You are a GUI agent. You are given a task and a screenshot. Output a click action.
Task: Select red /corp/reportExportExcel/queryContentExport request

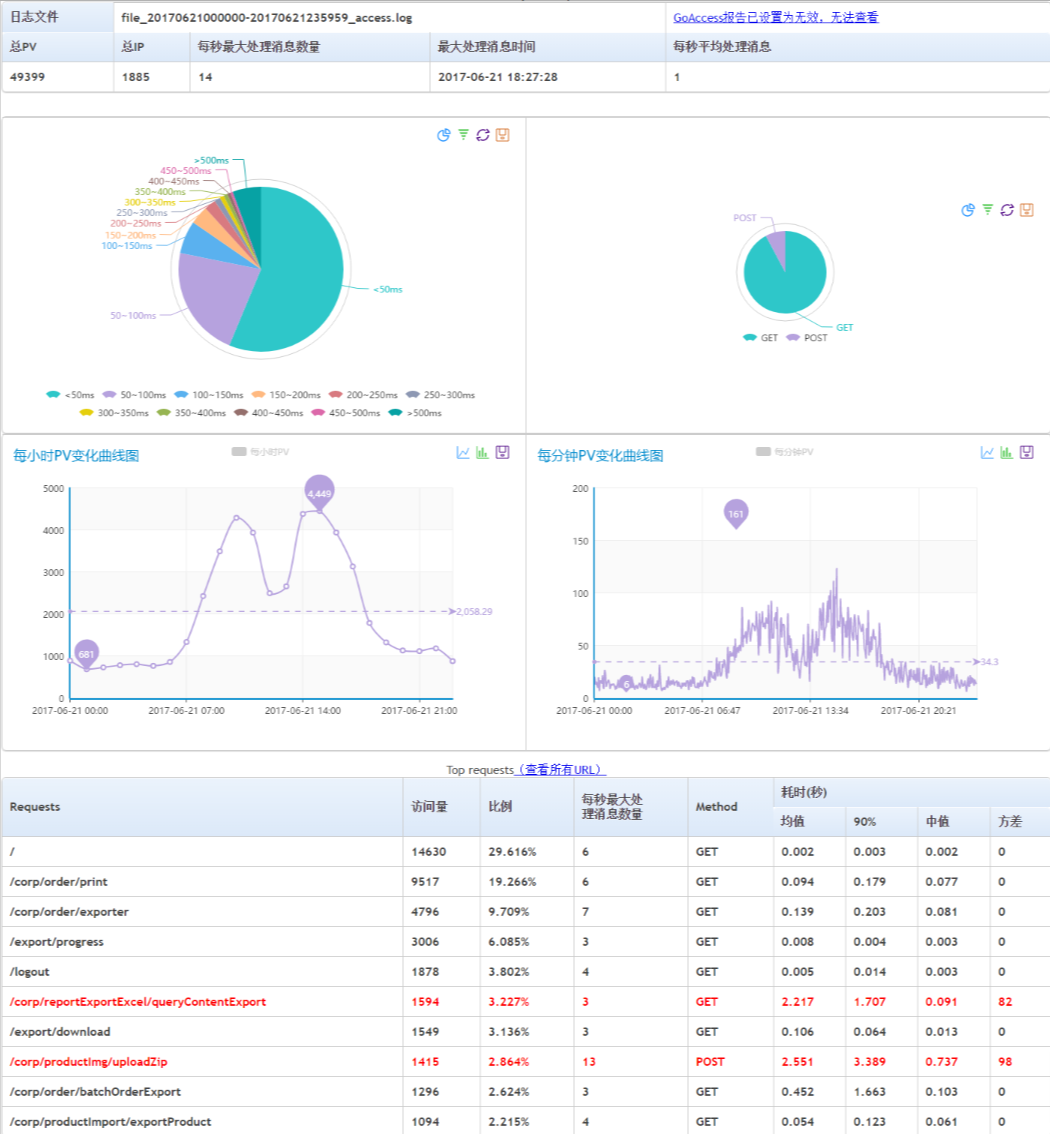coord(526,1002)
